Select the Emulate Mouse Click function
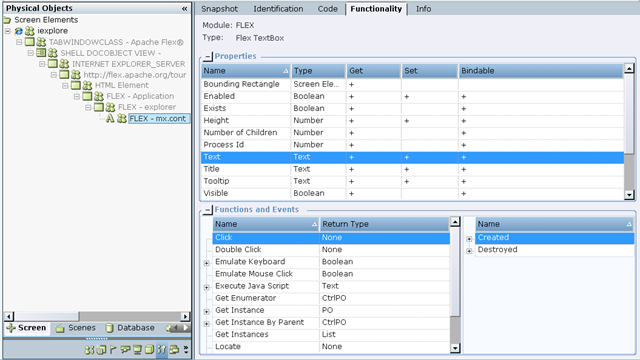Screen dimensions: 640x360 331,274
